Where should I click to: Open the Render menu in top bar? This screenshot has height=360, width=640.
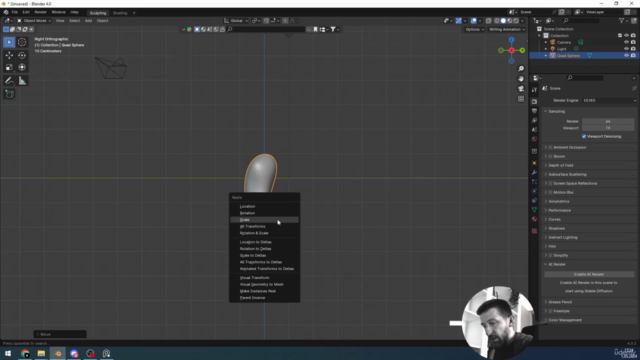40,12
